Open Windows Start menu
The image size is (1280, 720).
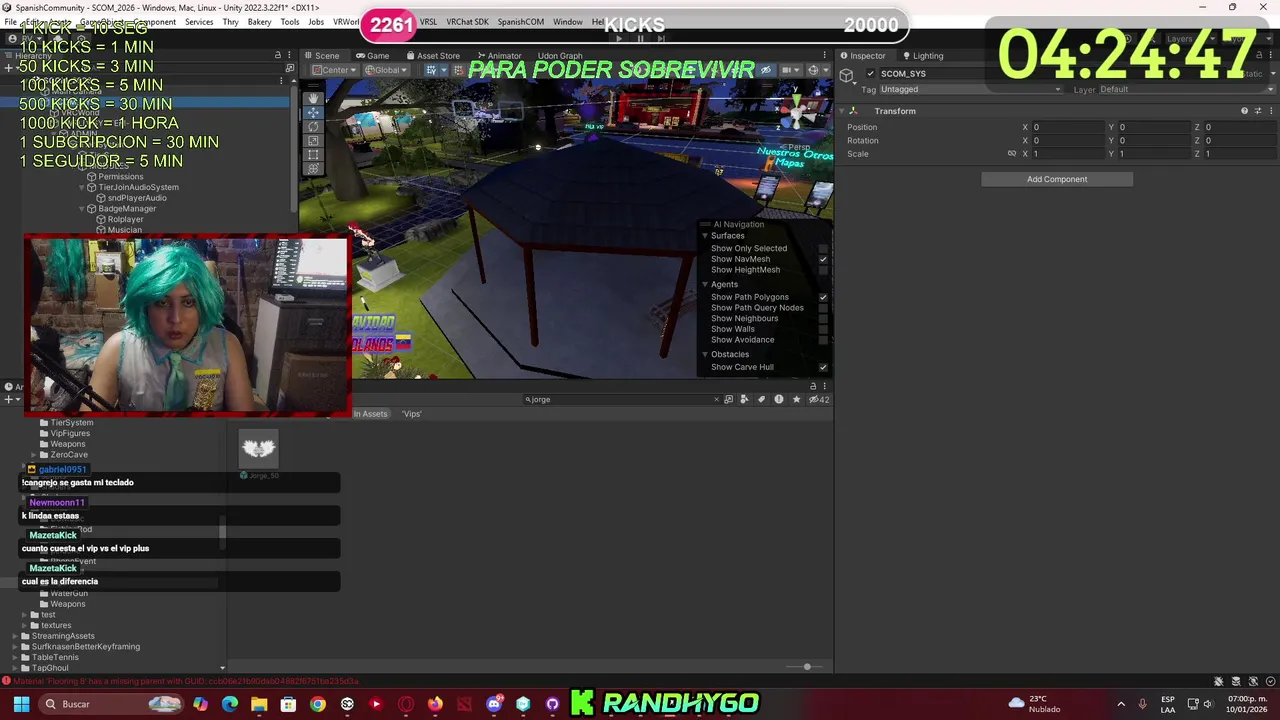[x=21, y=704]
